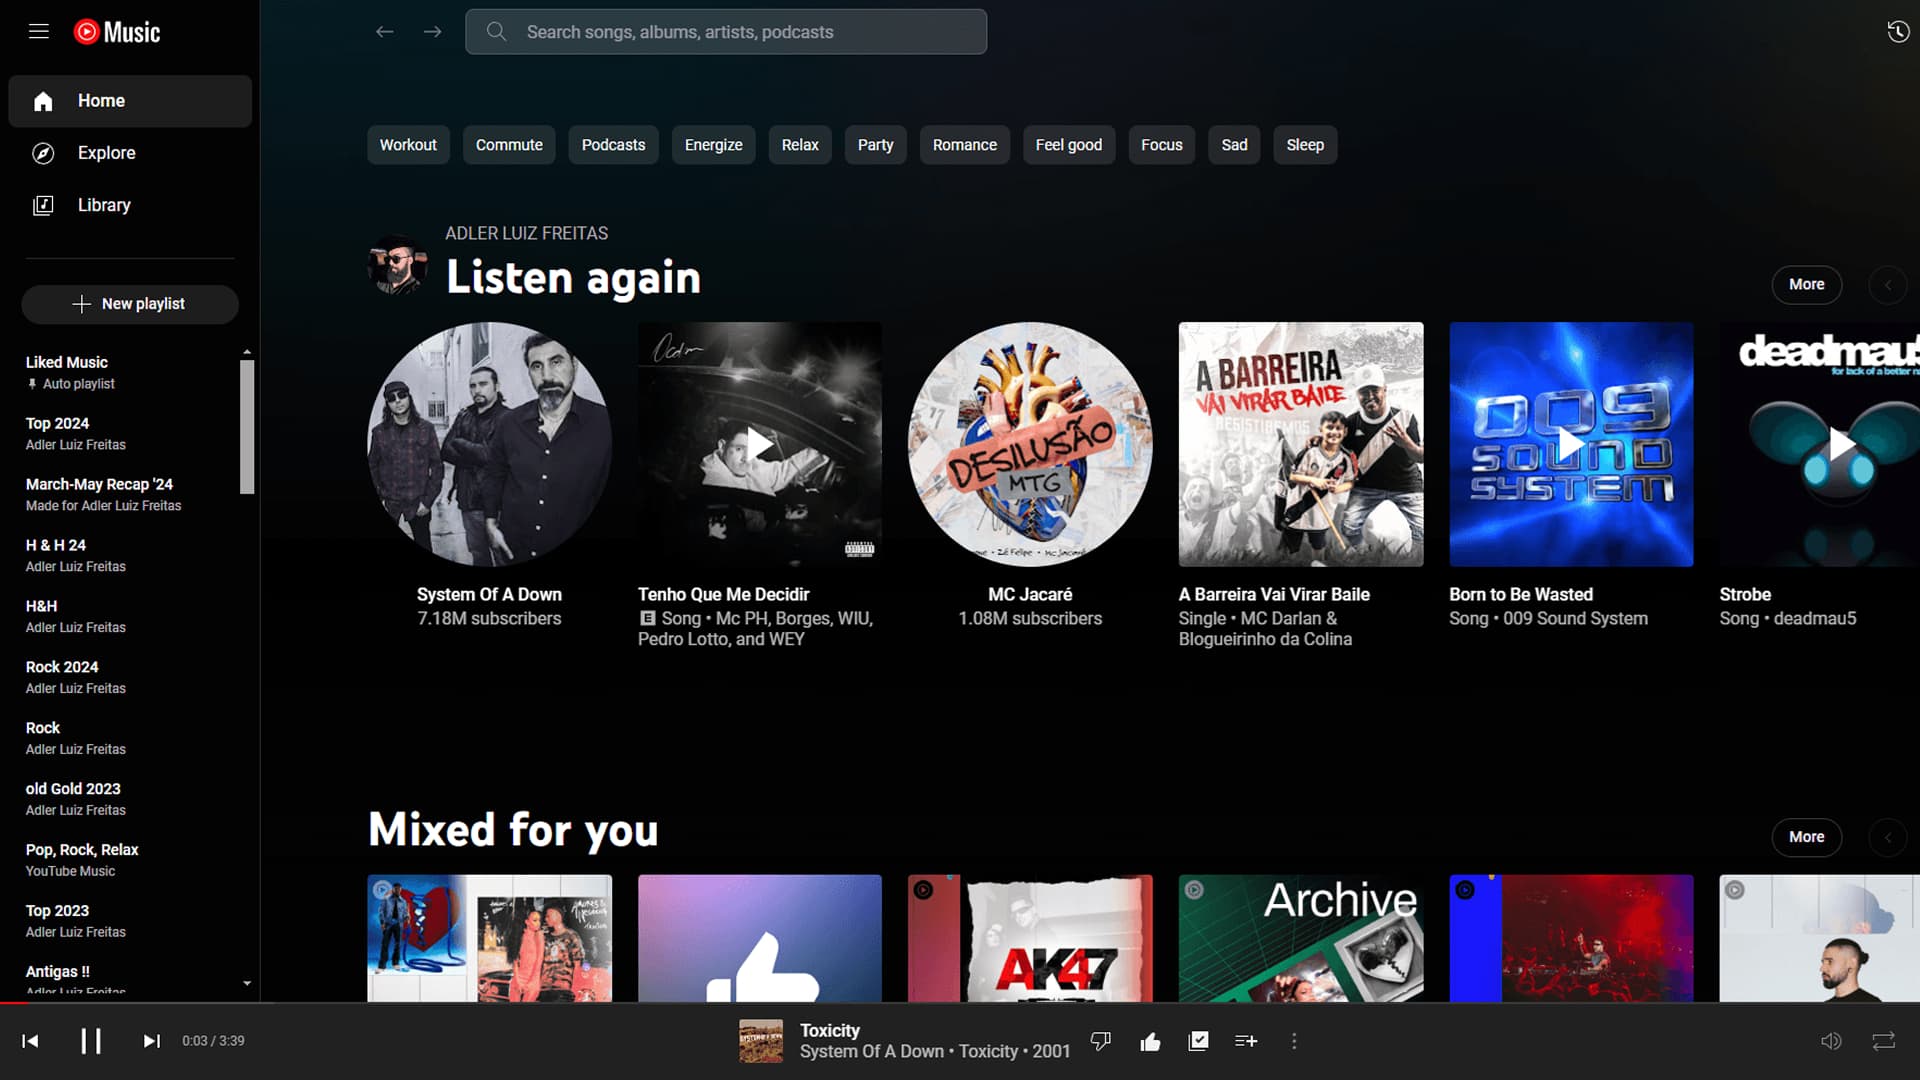Open Adler Luiz Freitas profile avatar

click(397, 265)
